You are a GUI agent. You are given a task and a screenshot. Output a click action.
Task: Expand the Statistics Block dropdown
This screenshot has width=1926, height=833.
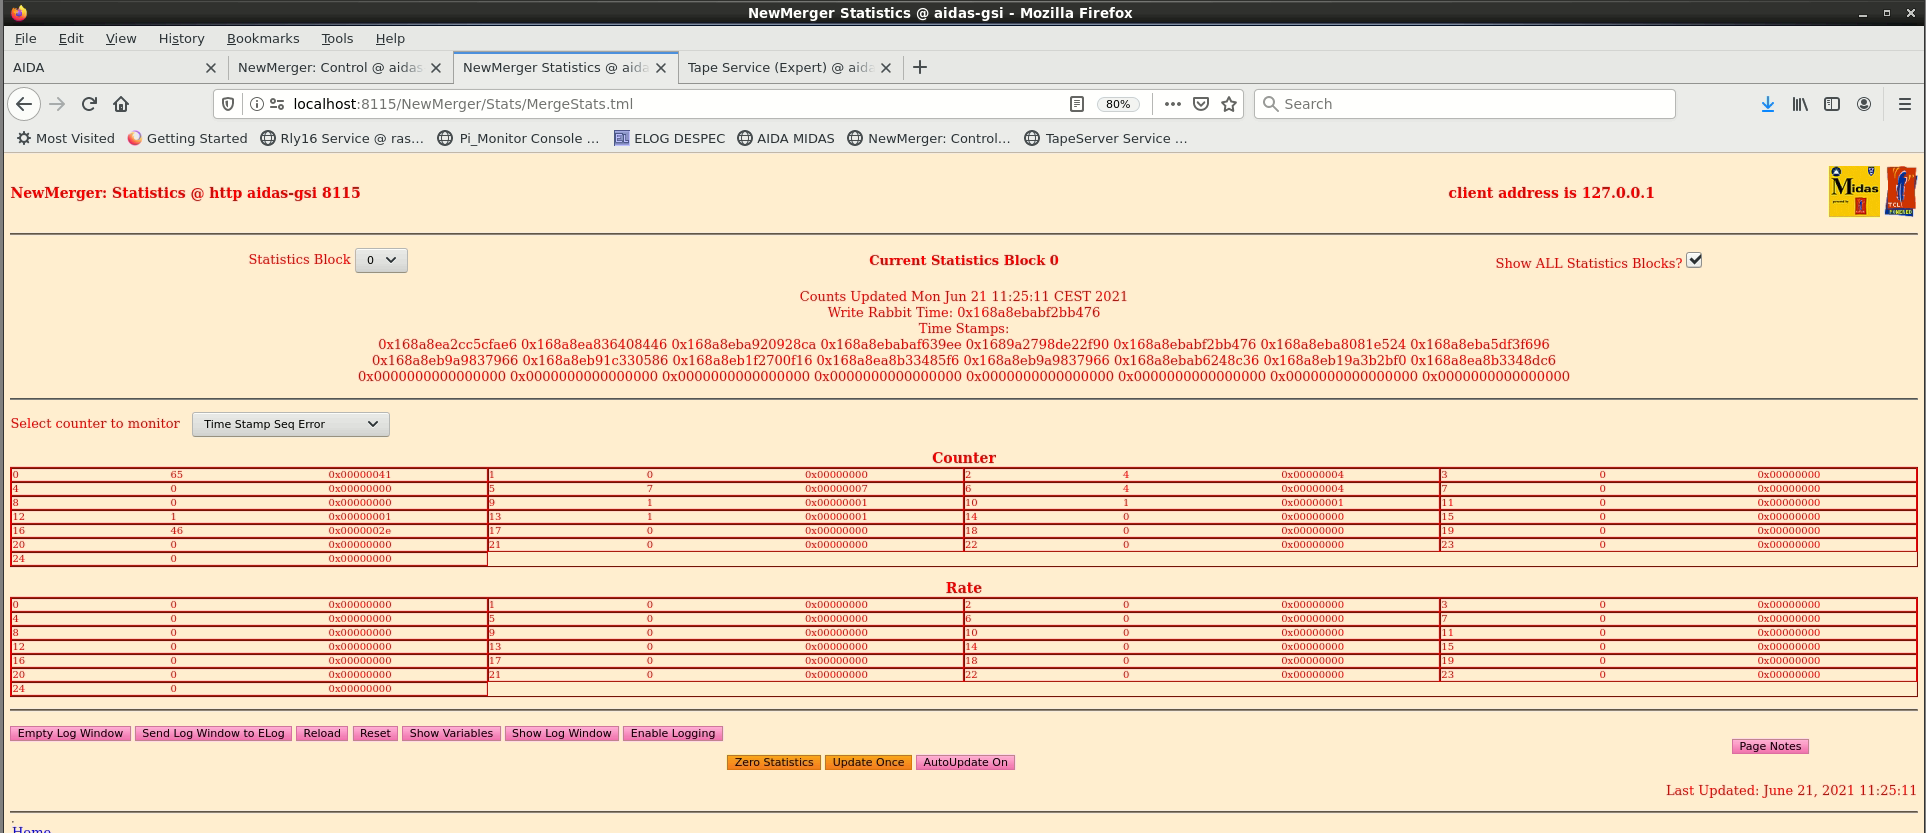(381, 260)
